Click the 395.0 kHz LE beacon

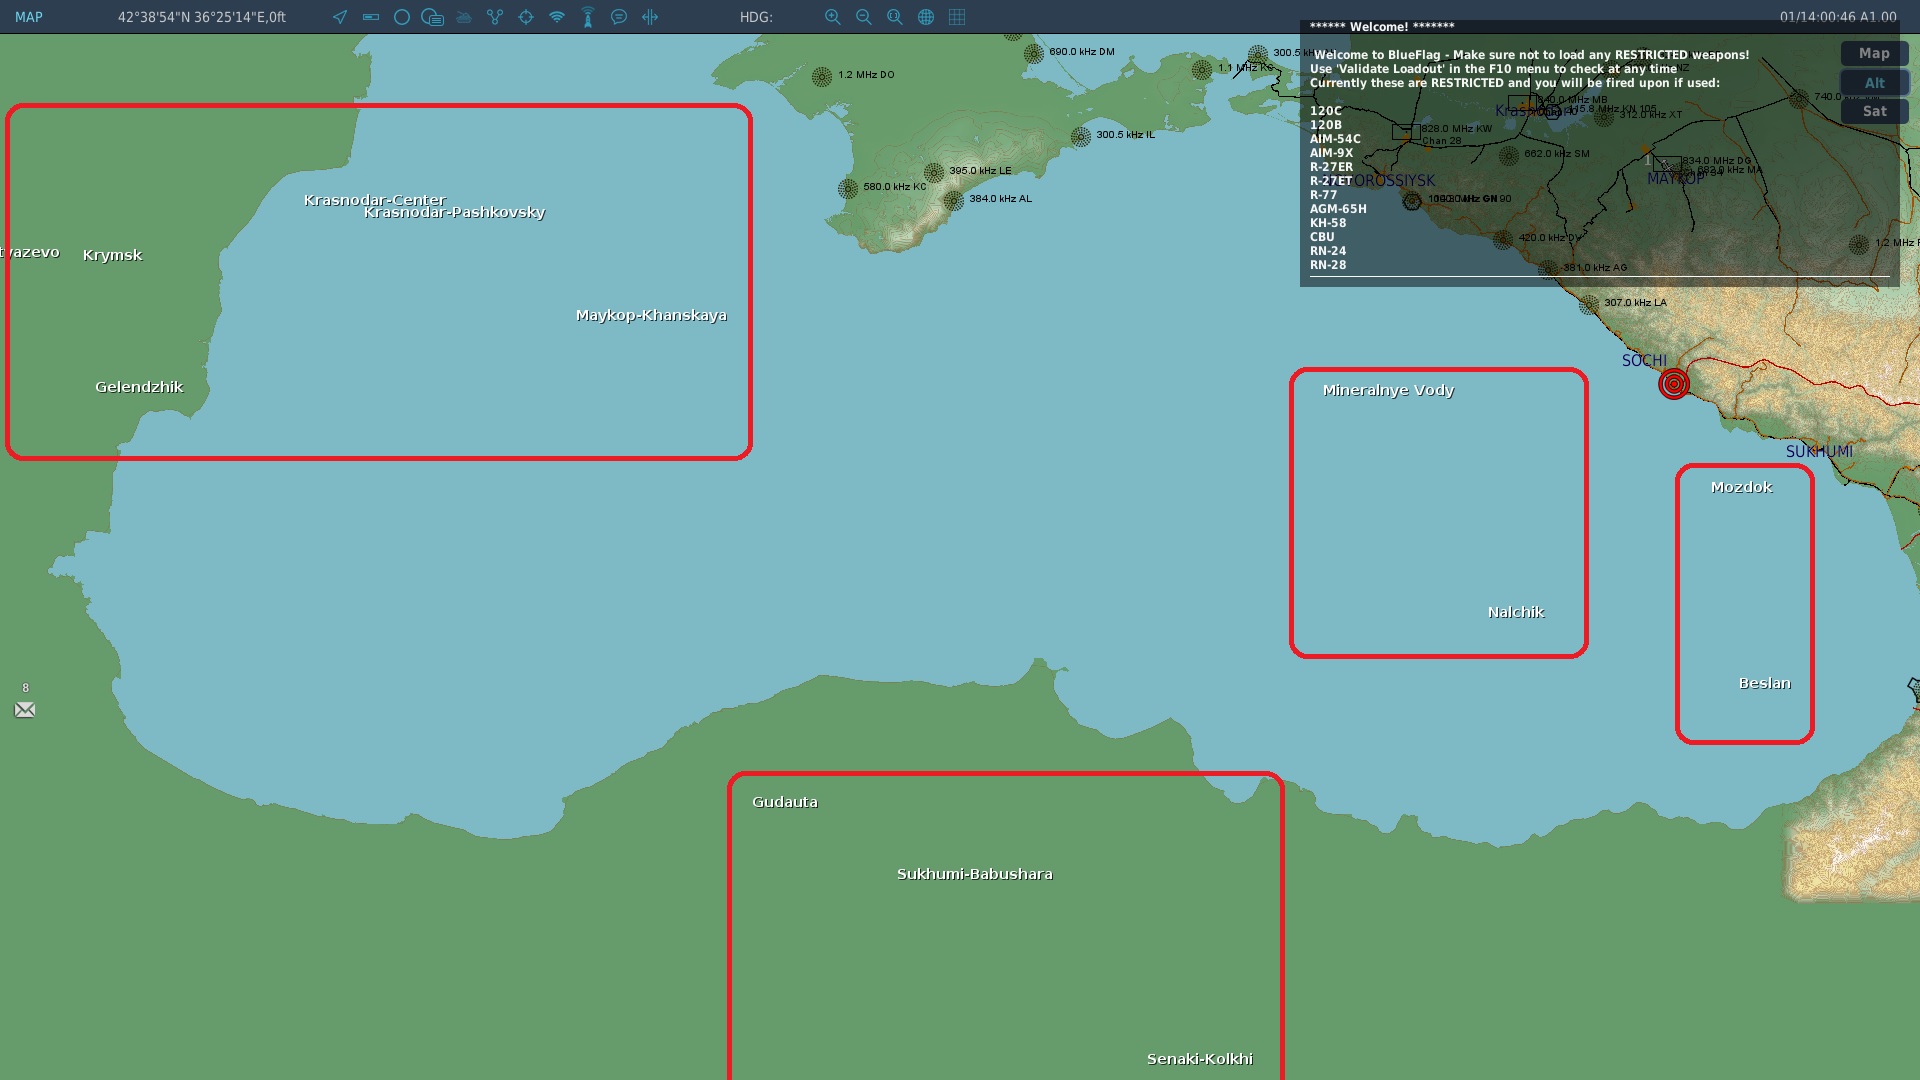coord(933,172)
